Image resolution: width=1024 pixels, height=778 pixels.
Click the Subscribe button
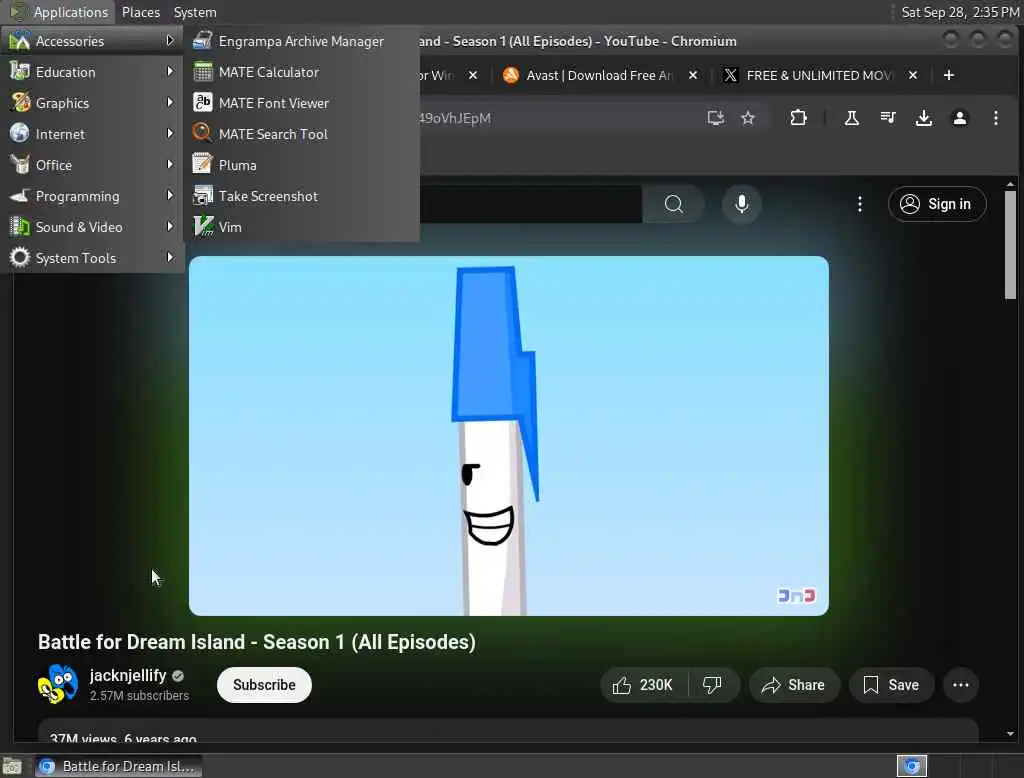pyautogui.click(x=264, y=685)
